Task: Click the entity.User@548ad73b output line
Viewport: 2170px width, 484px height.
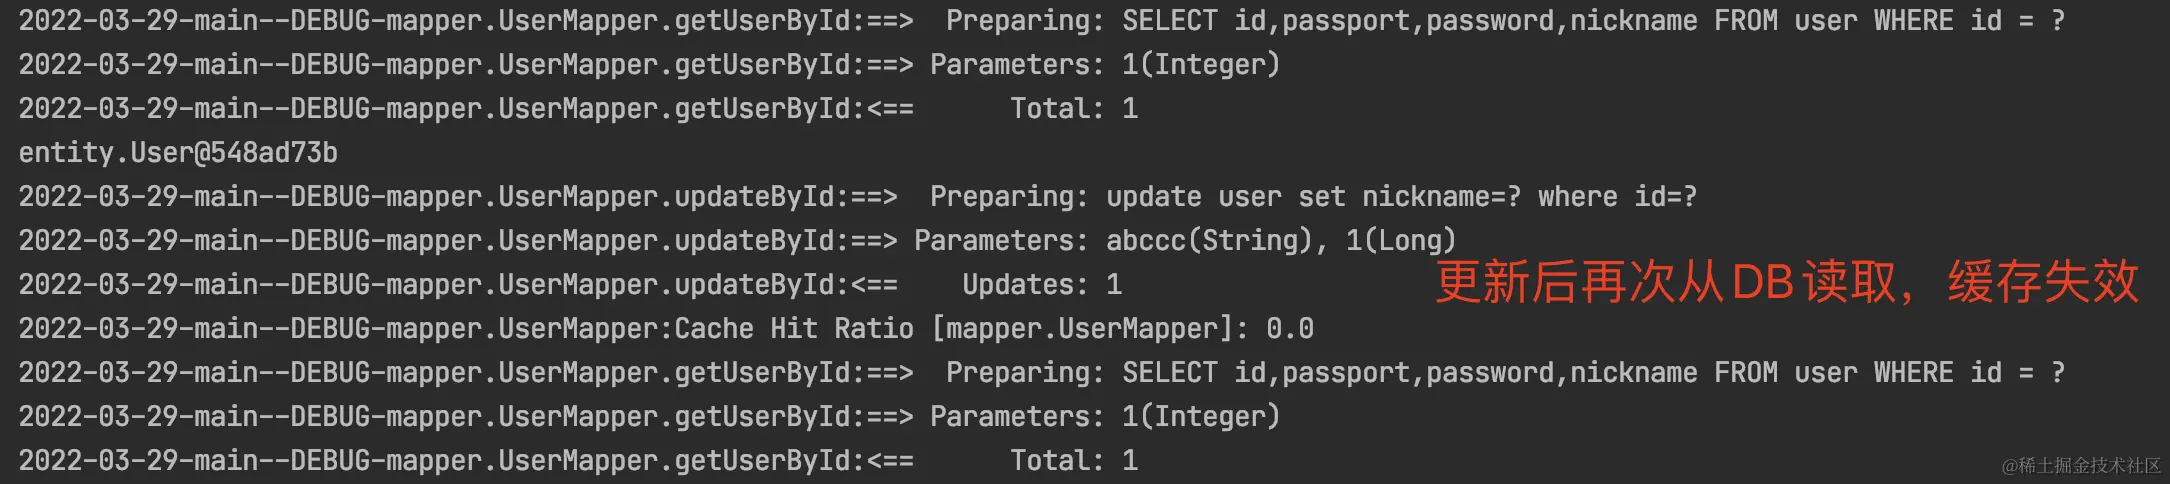Action: (178, 153)
